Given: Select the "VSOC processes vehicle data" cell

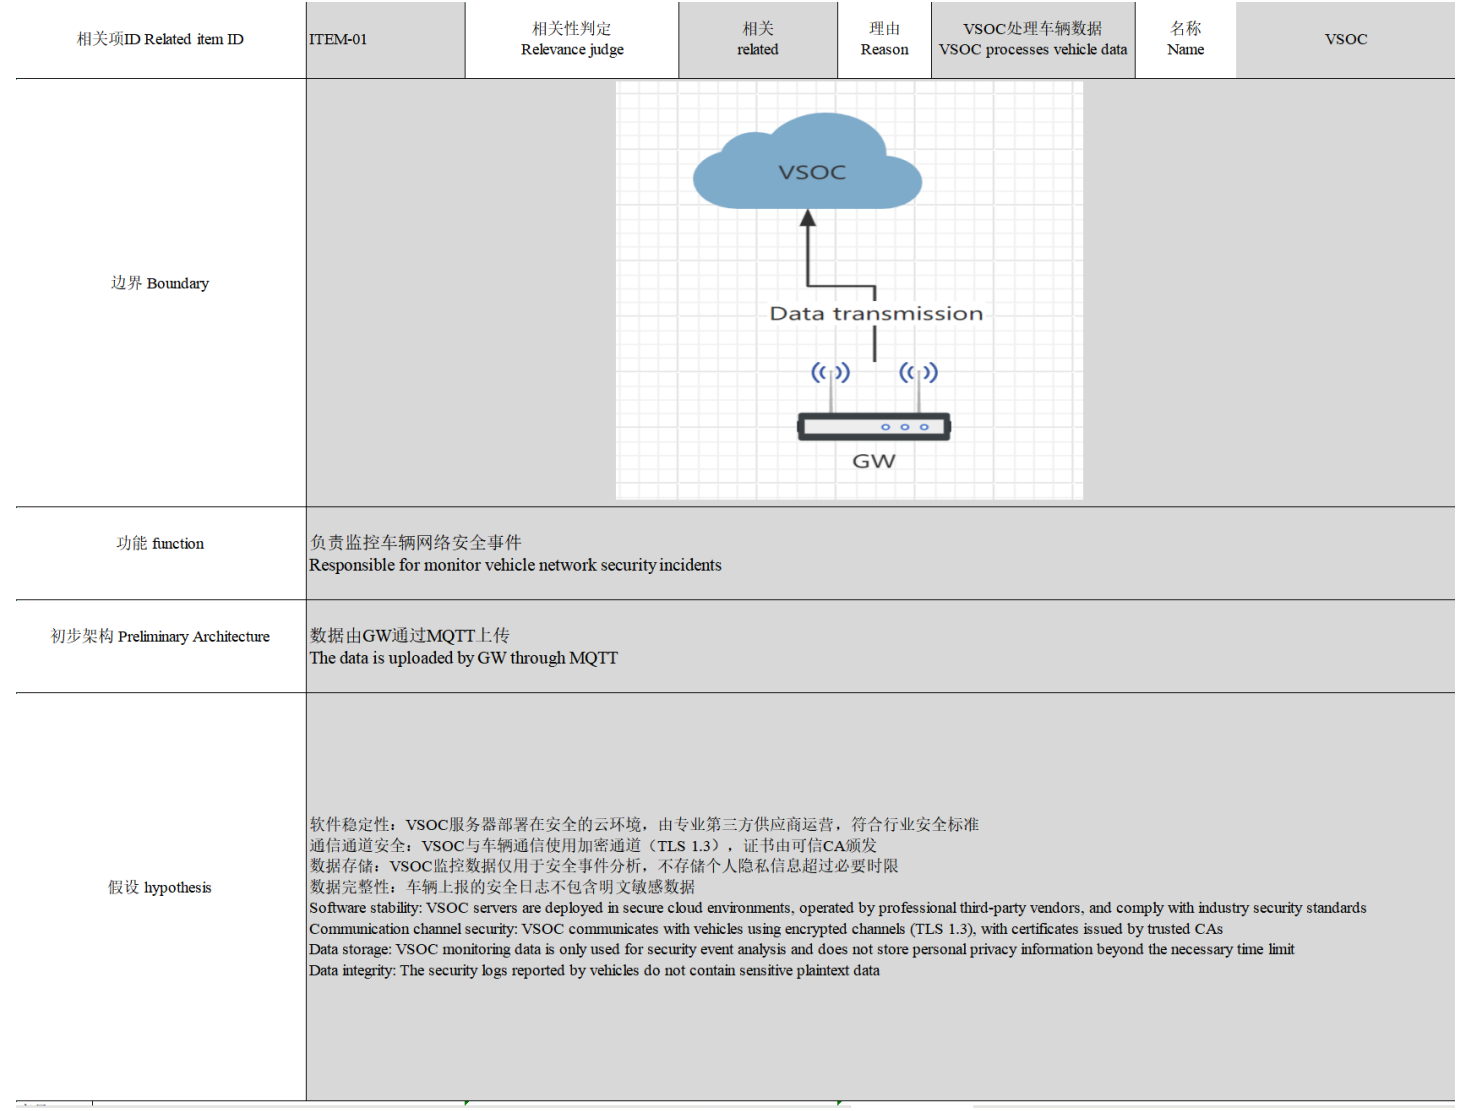Looking at the screenshot, I should [1032, 40].
